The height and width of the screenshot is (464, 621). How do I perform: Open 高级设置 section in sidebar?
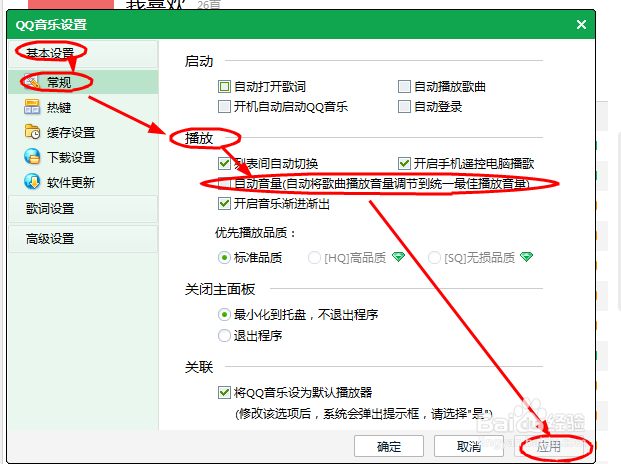[83, 239]
